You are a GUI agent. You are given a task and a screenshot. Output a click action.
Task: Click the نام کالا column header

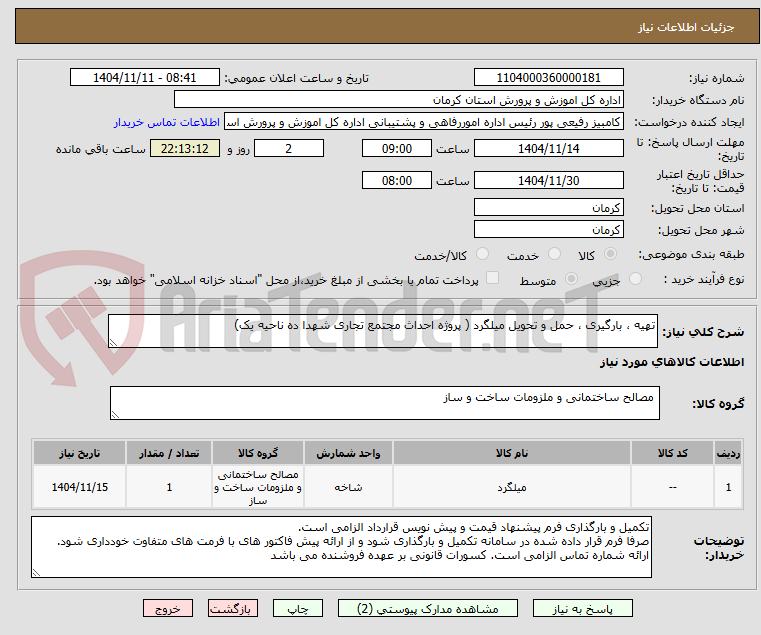pos(512,453)
